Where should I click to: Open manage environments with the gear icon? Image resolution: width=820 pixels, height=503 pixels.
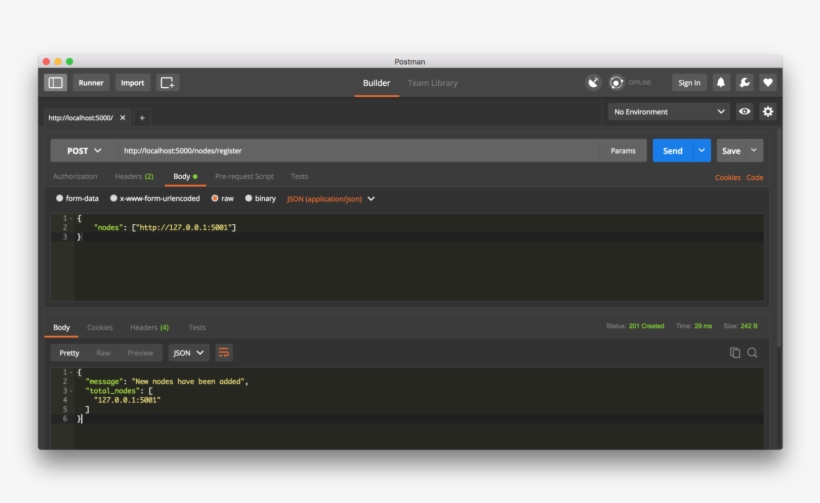(768, 111)
